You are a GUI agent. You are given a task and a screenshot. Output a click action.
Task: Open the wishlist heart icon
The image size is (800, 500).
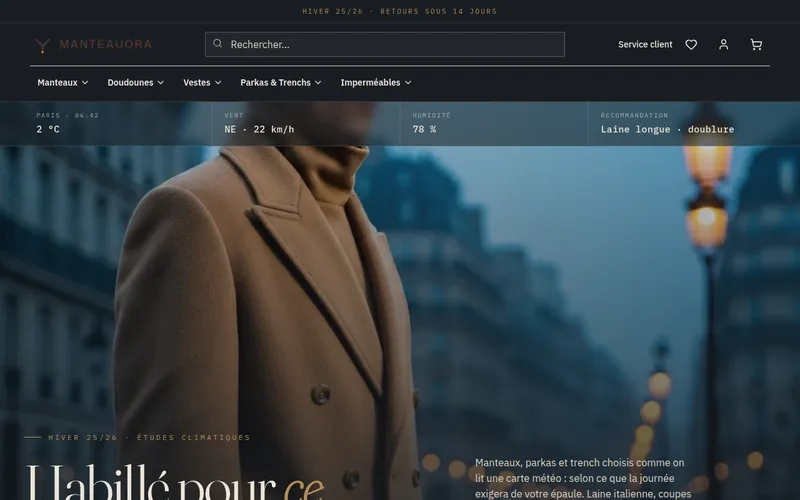click(691, 44)
